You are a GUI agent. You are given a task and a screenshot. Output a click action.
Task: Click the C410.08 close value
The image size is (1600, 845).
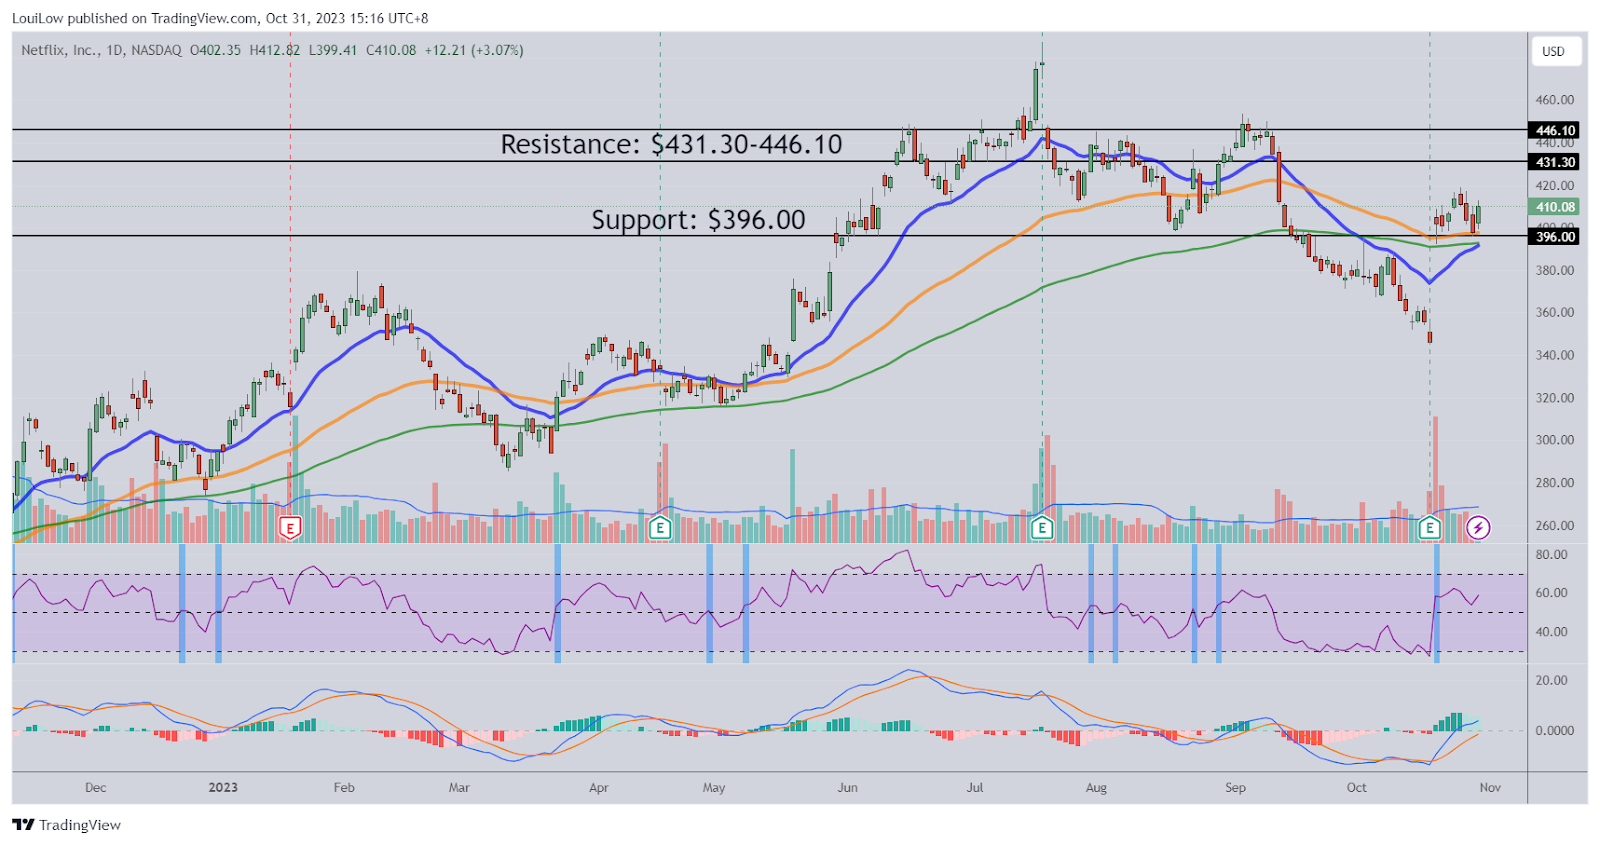391,50
